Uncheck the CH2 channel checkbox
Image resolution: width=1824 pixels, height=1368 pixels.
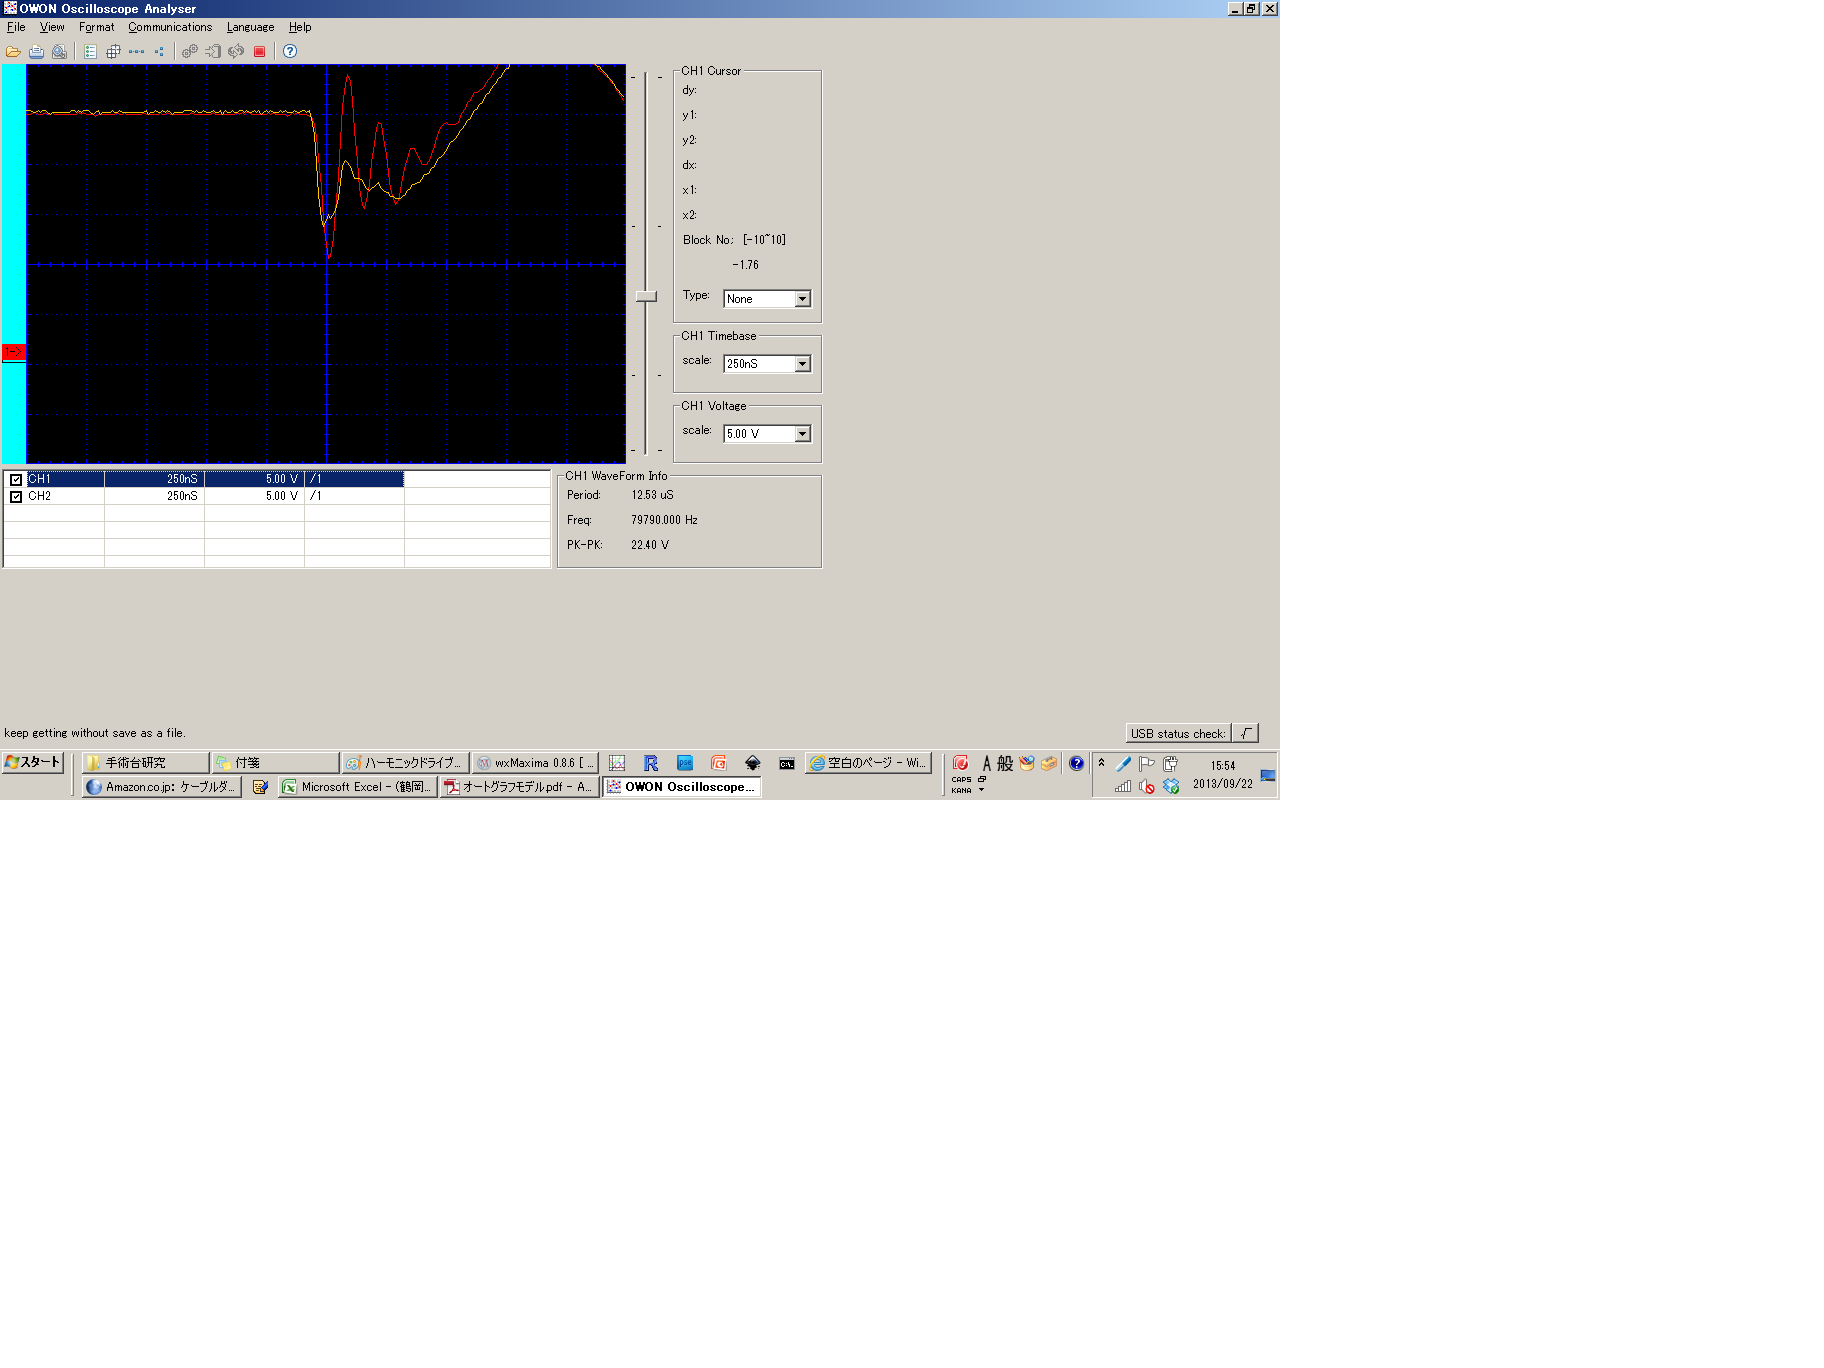[16, 497]
